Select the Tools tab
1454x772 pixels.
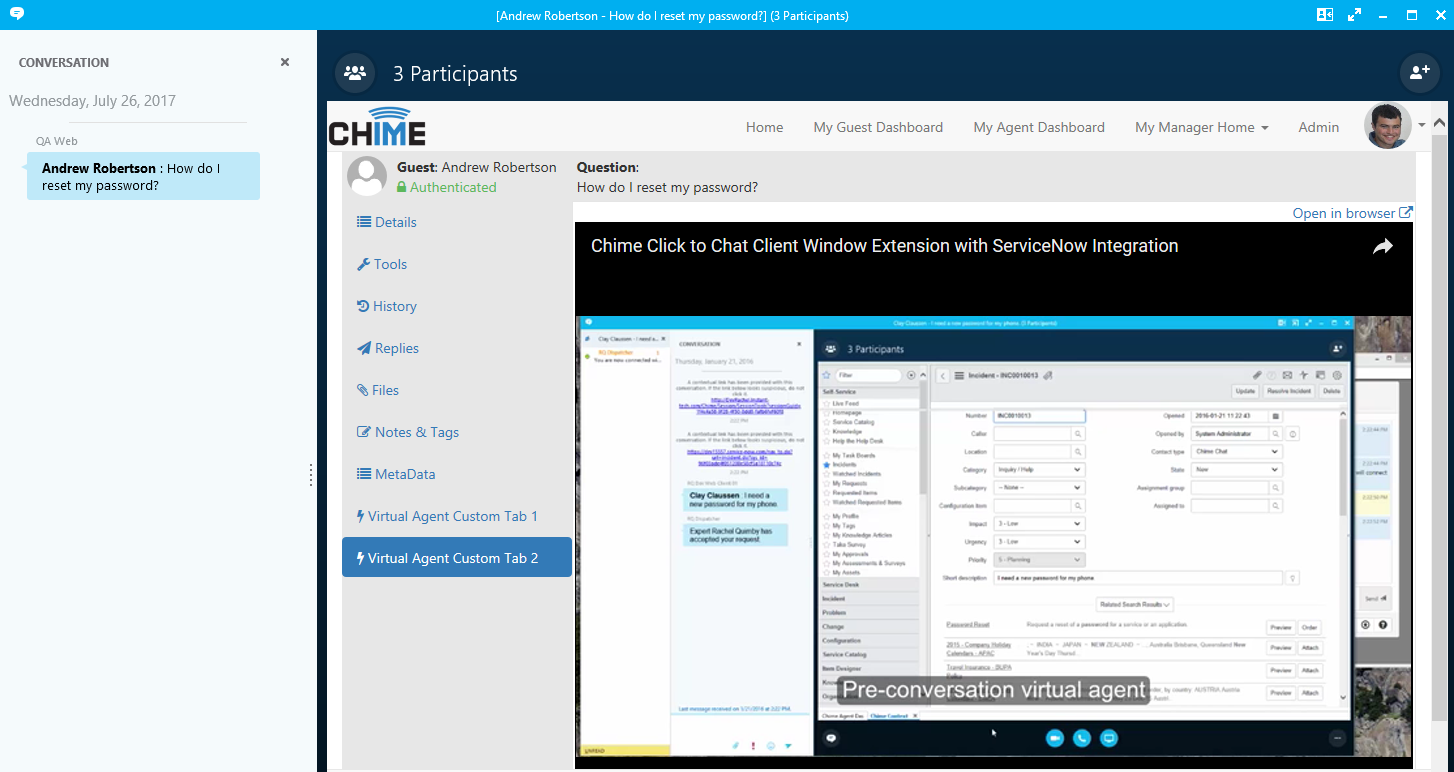[457, 264]
